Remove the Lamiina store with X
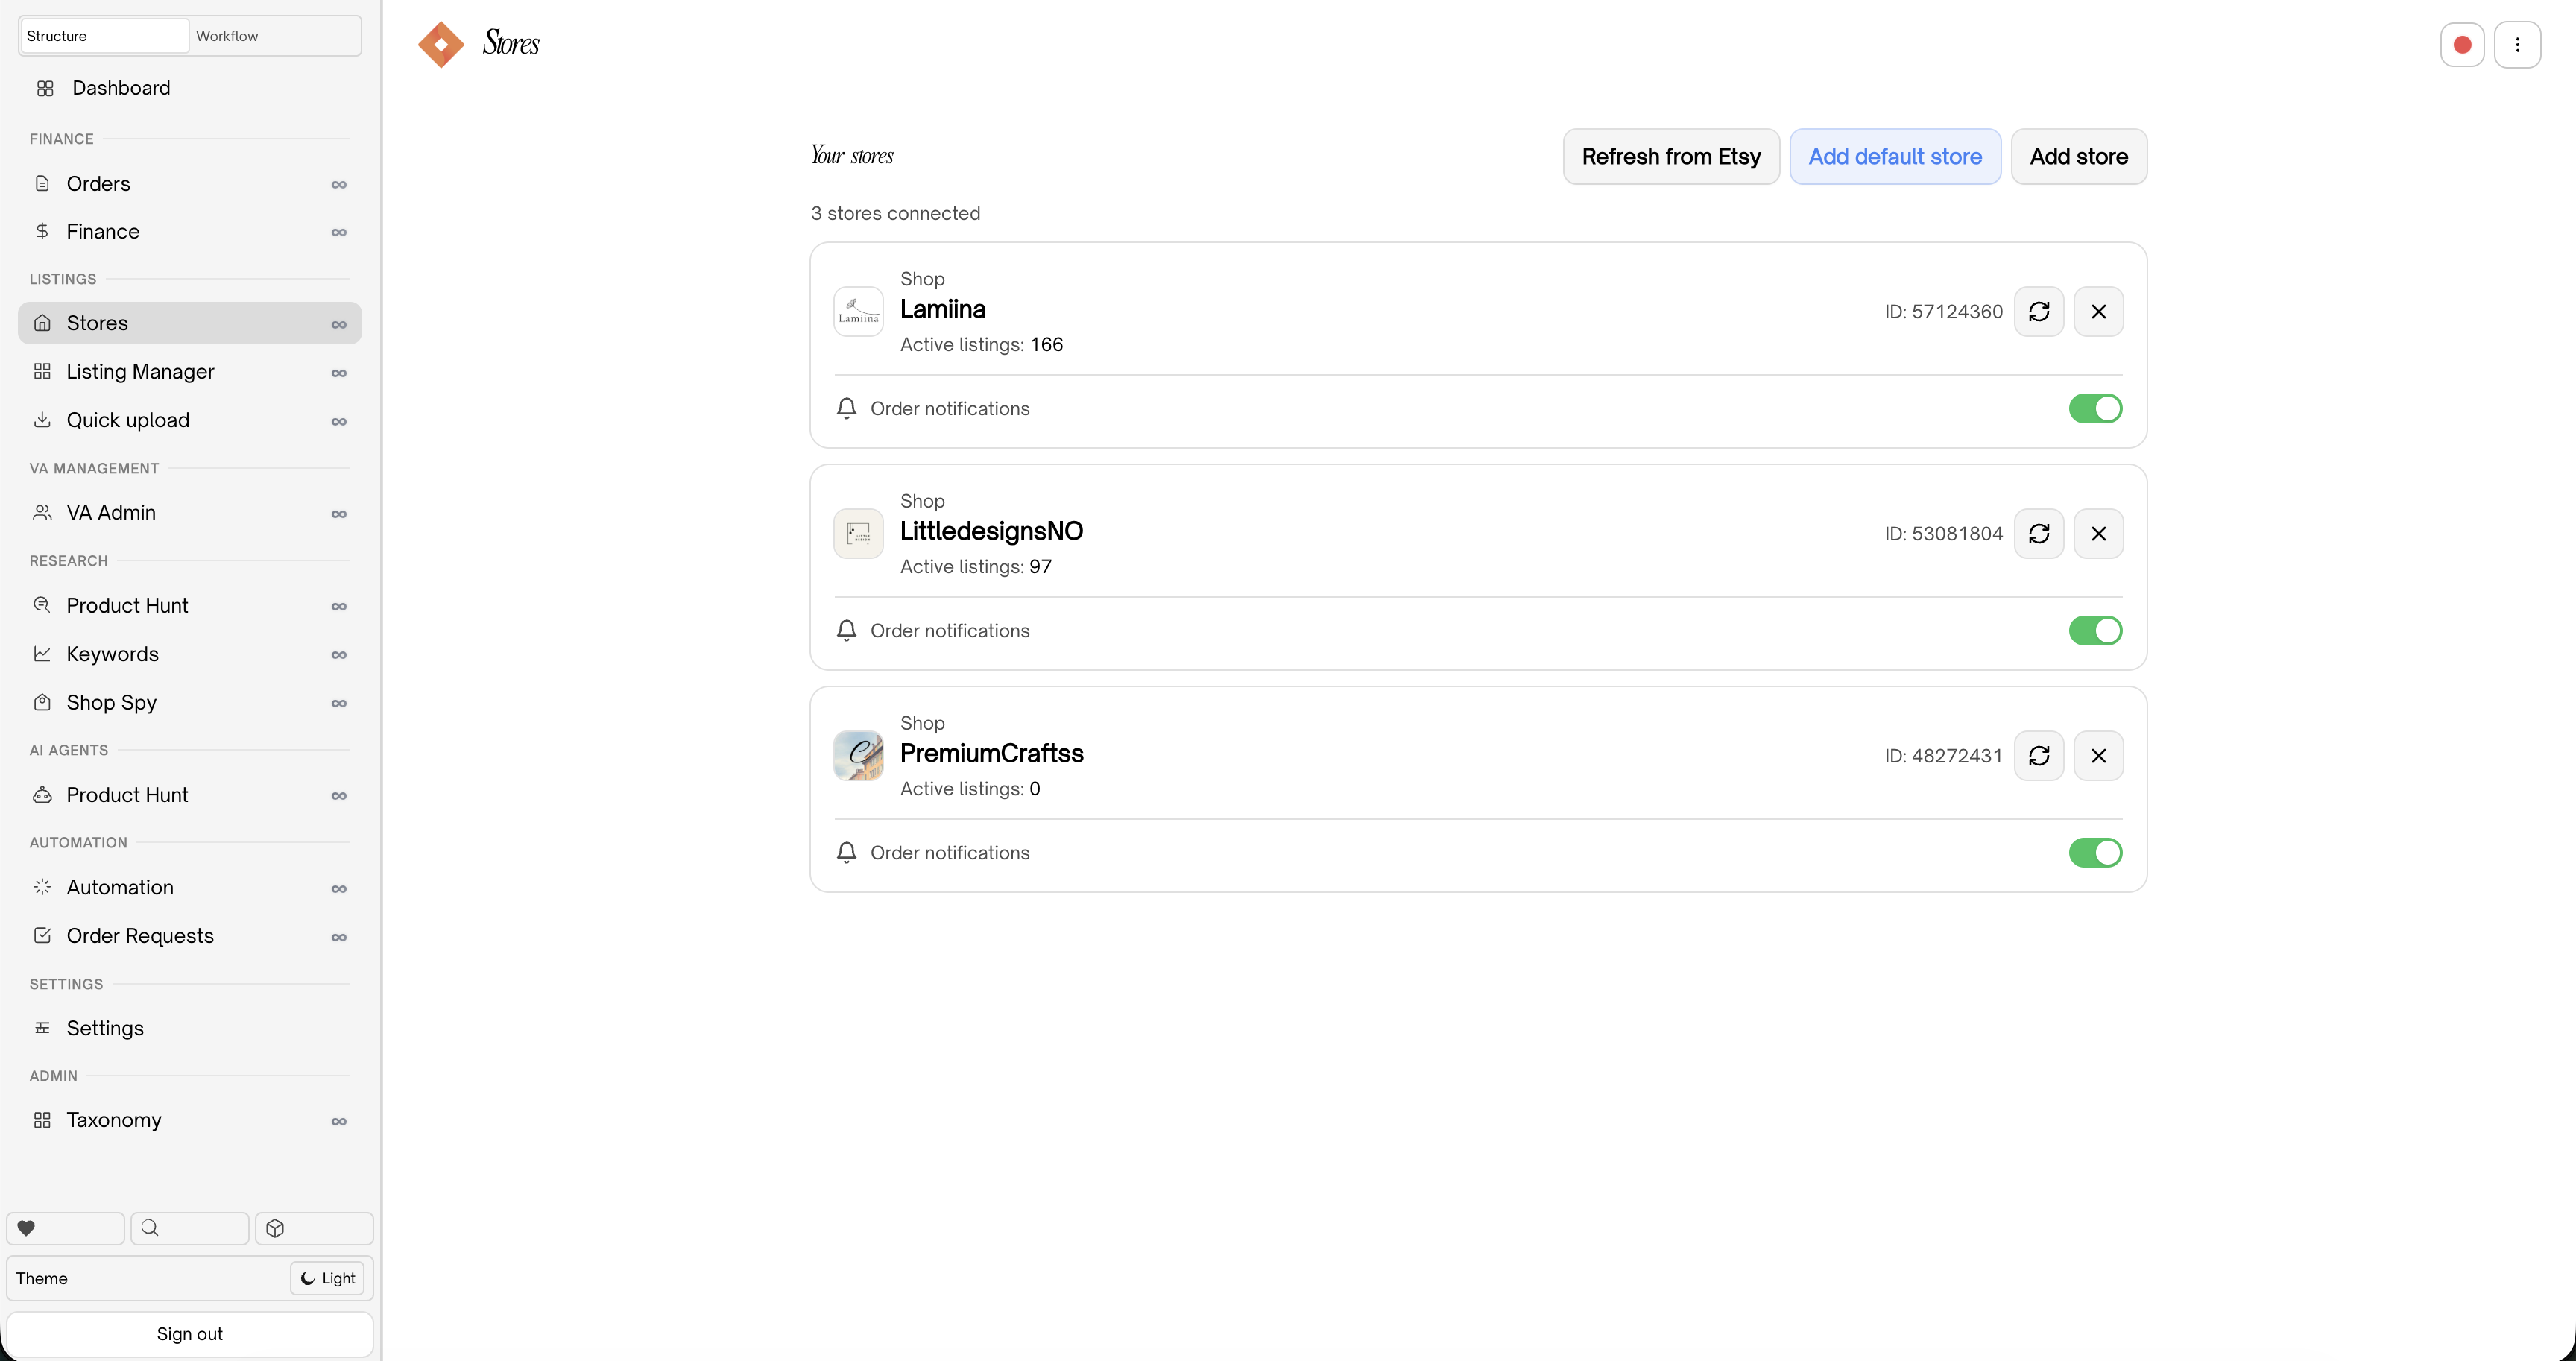This screenshot has width=2576, height=1361. click(2098, 311)
